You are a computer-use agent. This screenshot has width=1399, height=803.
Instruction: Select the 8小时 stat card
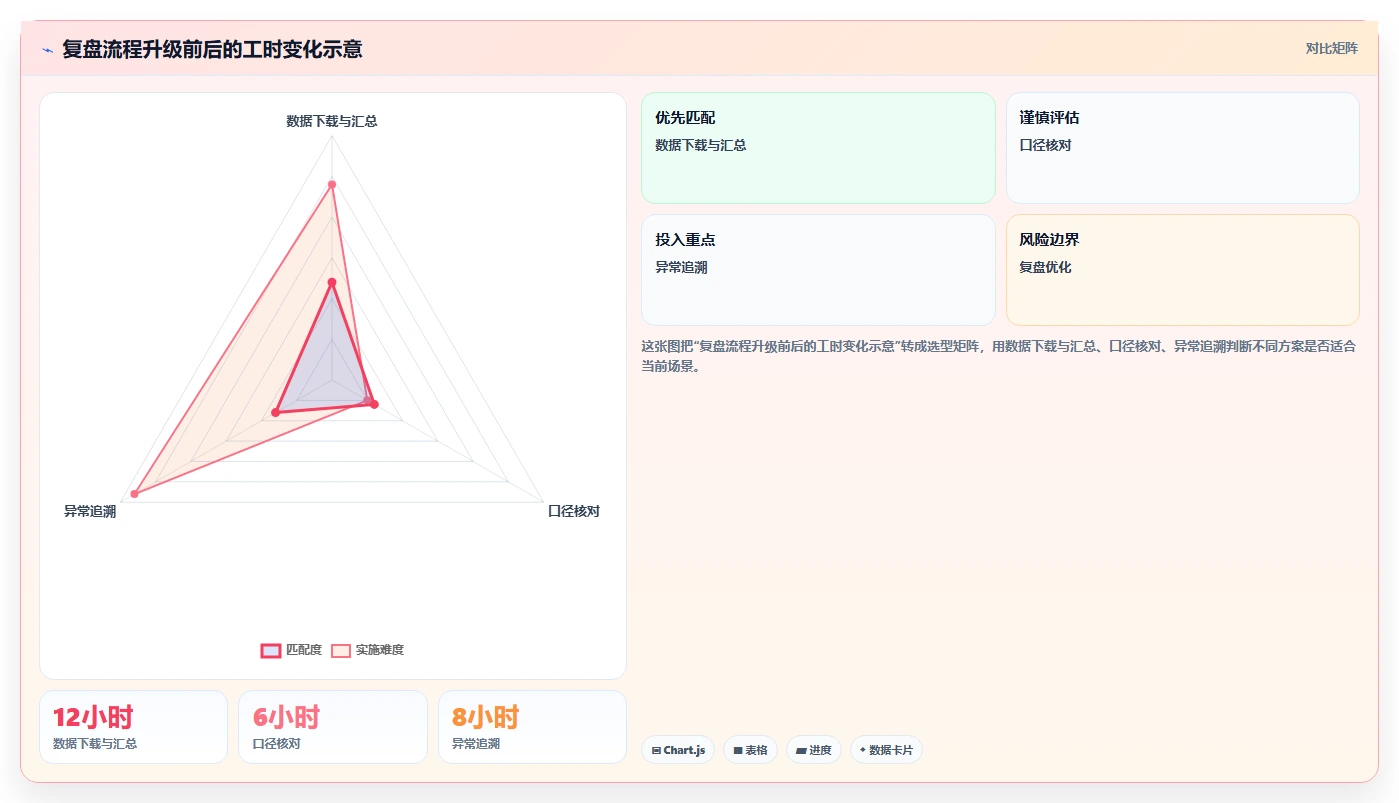532,727
